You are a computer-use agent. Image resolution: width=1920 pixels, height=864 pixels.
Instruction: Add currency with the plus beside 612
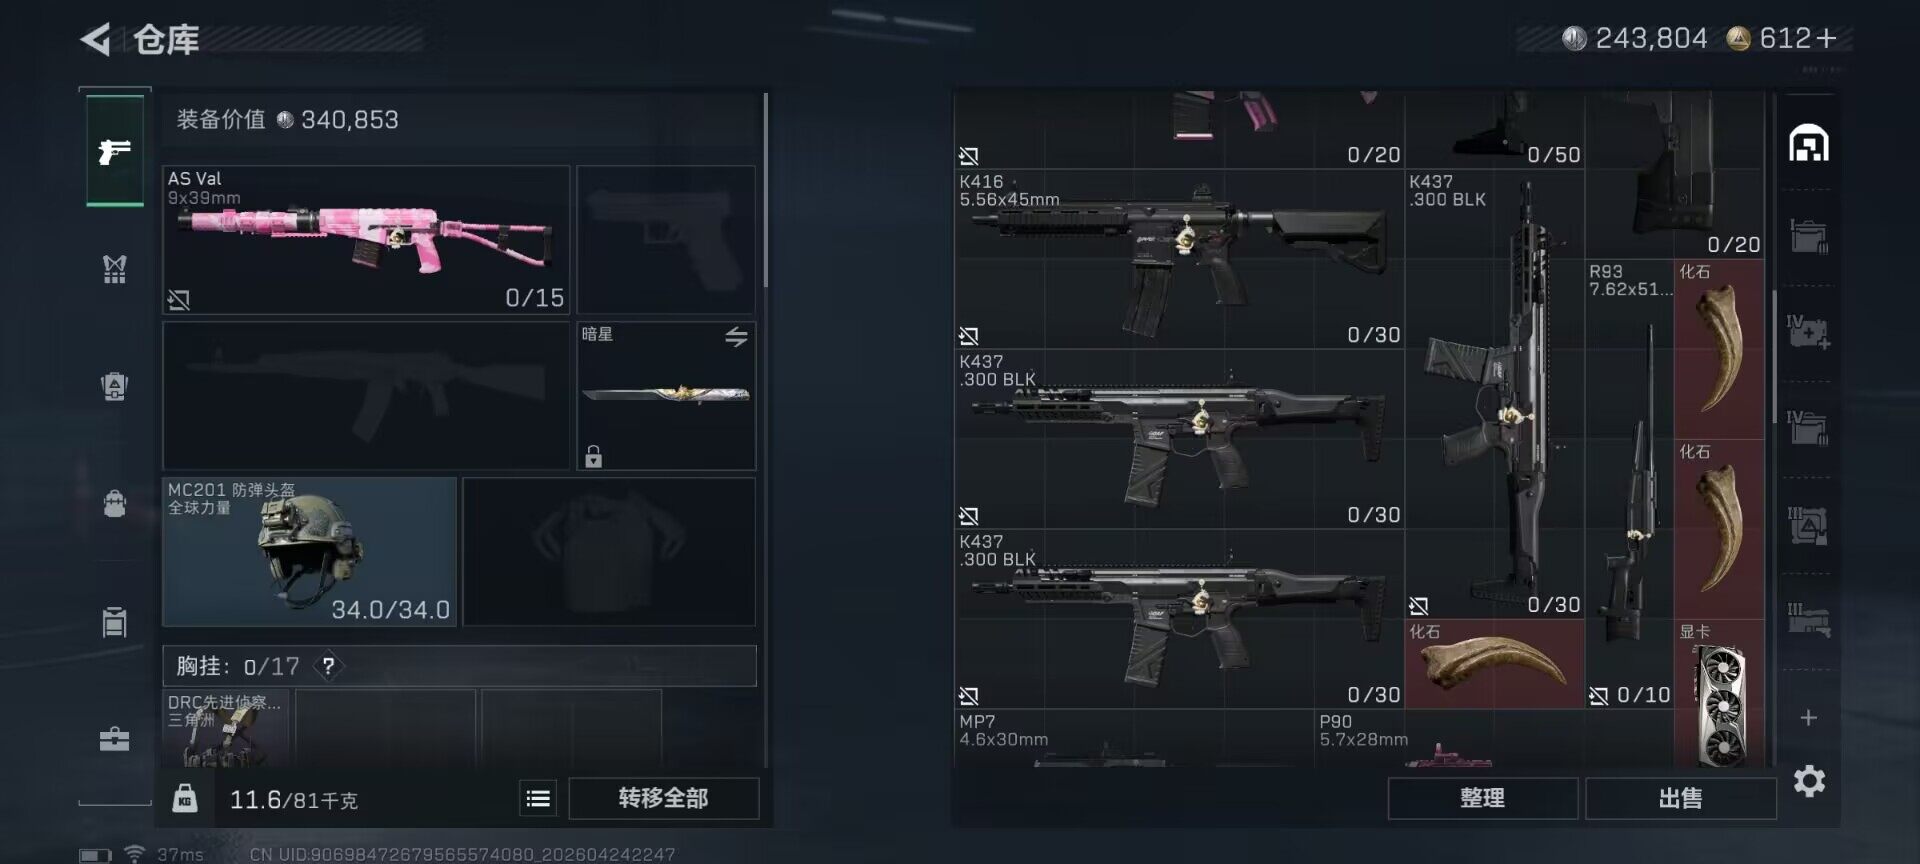(1827, 39)
